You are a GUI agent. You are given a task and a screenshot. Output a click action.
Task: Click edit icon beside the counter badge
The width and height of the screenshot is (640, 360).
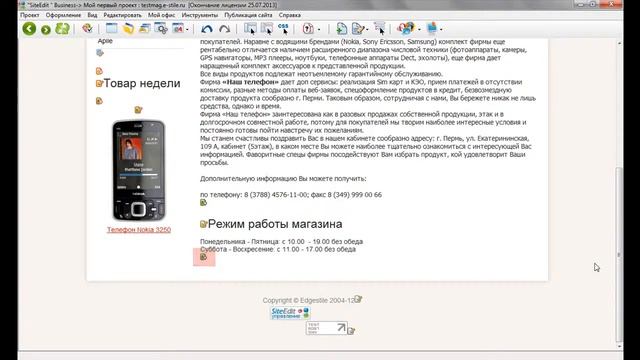[x=351, y=330]
